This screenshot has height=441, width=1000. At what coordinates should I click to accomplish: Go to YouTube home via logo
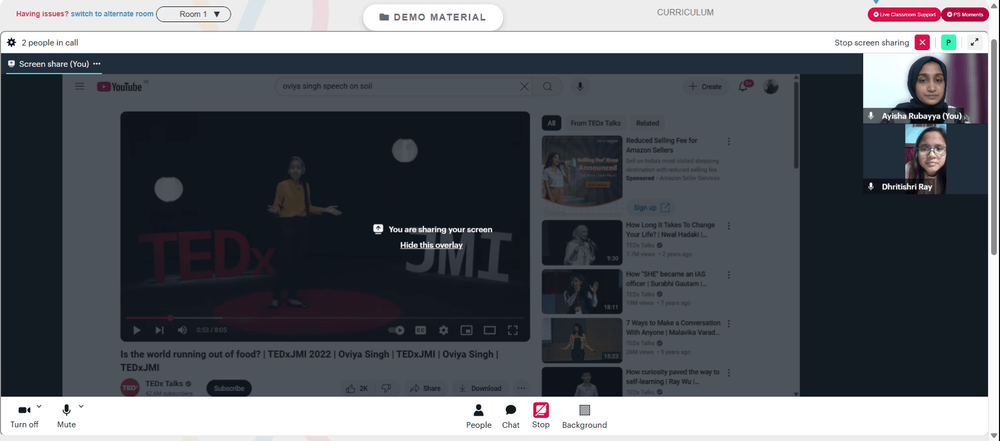pos(119,87)
